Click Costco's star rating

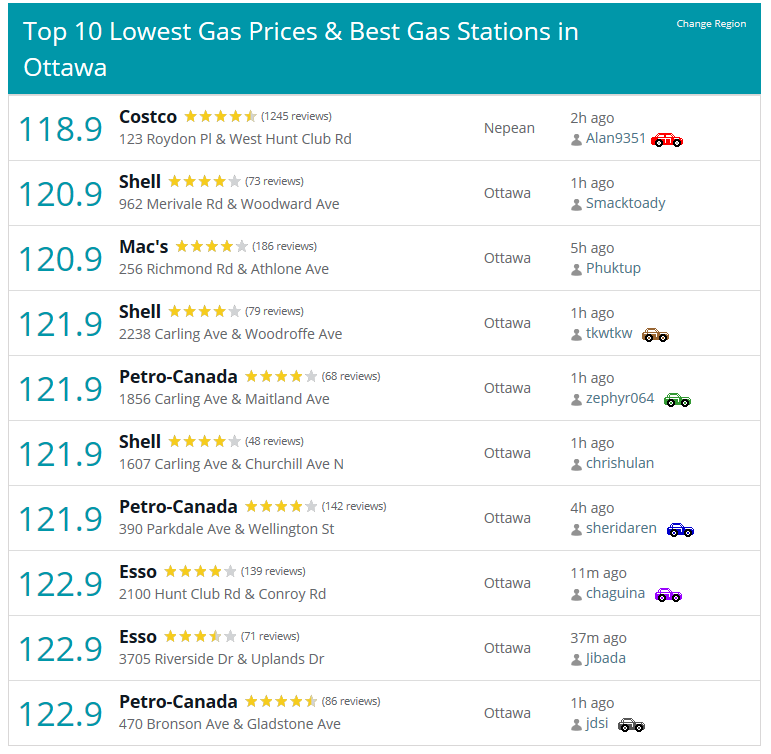[220, 117]
